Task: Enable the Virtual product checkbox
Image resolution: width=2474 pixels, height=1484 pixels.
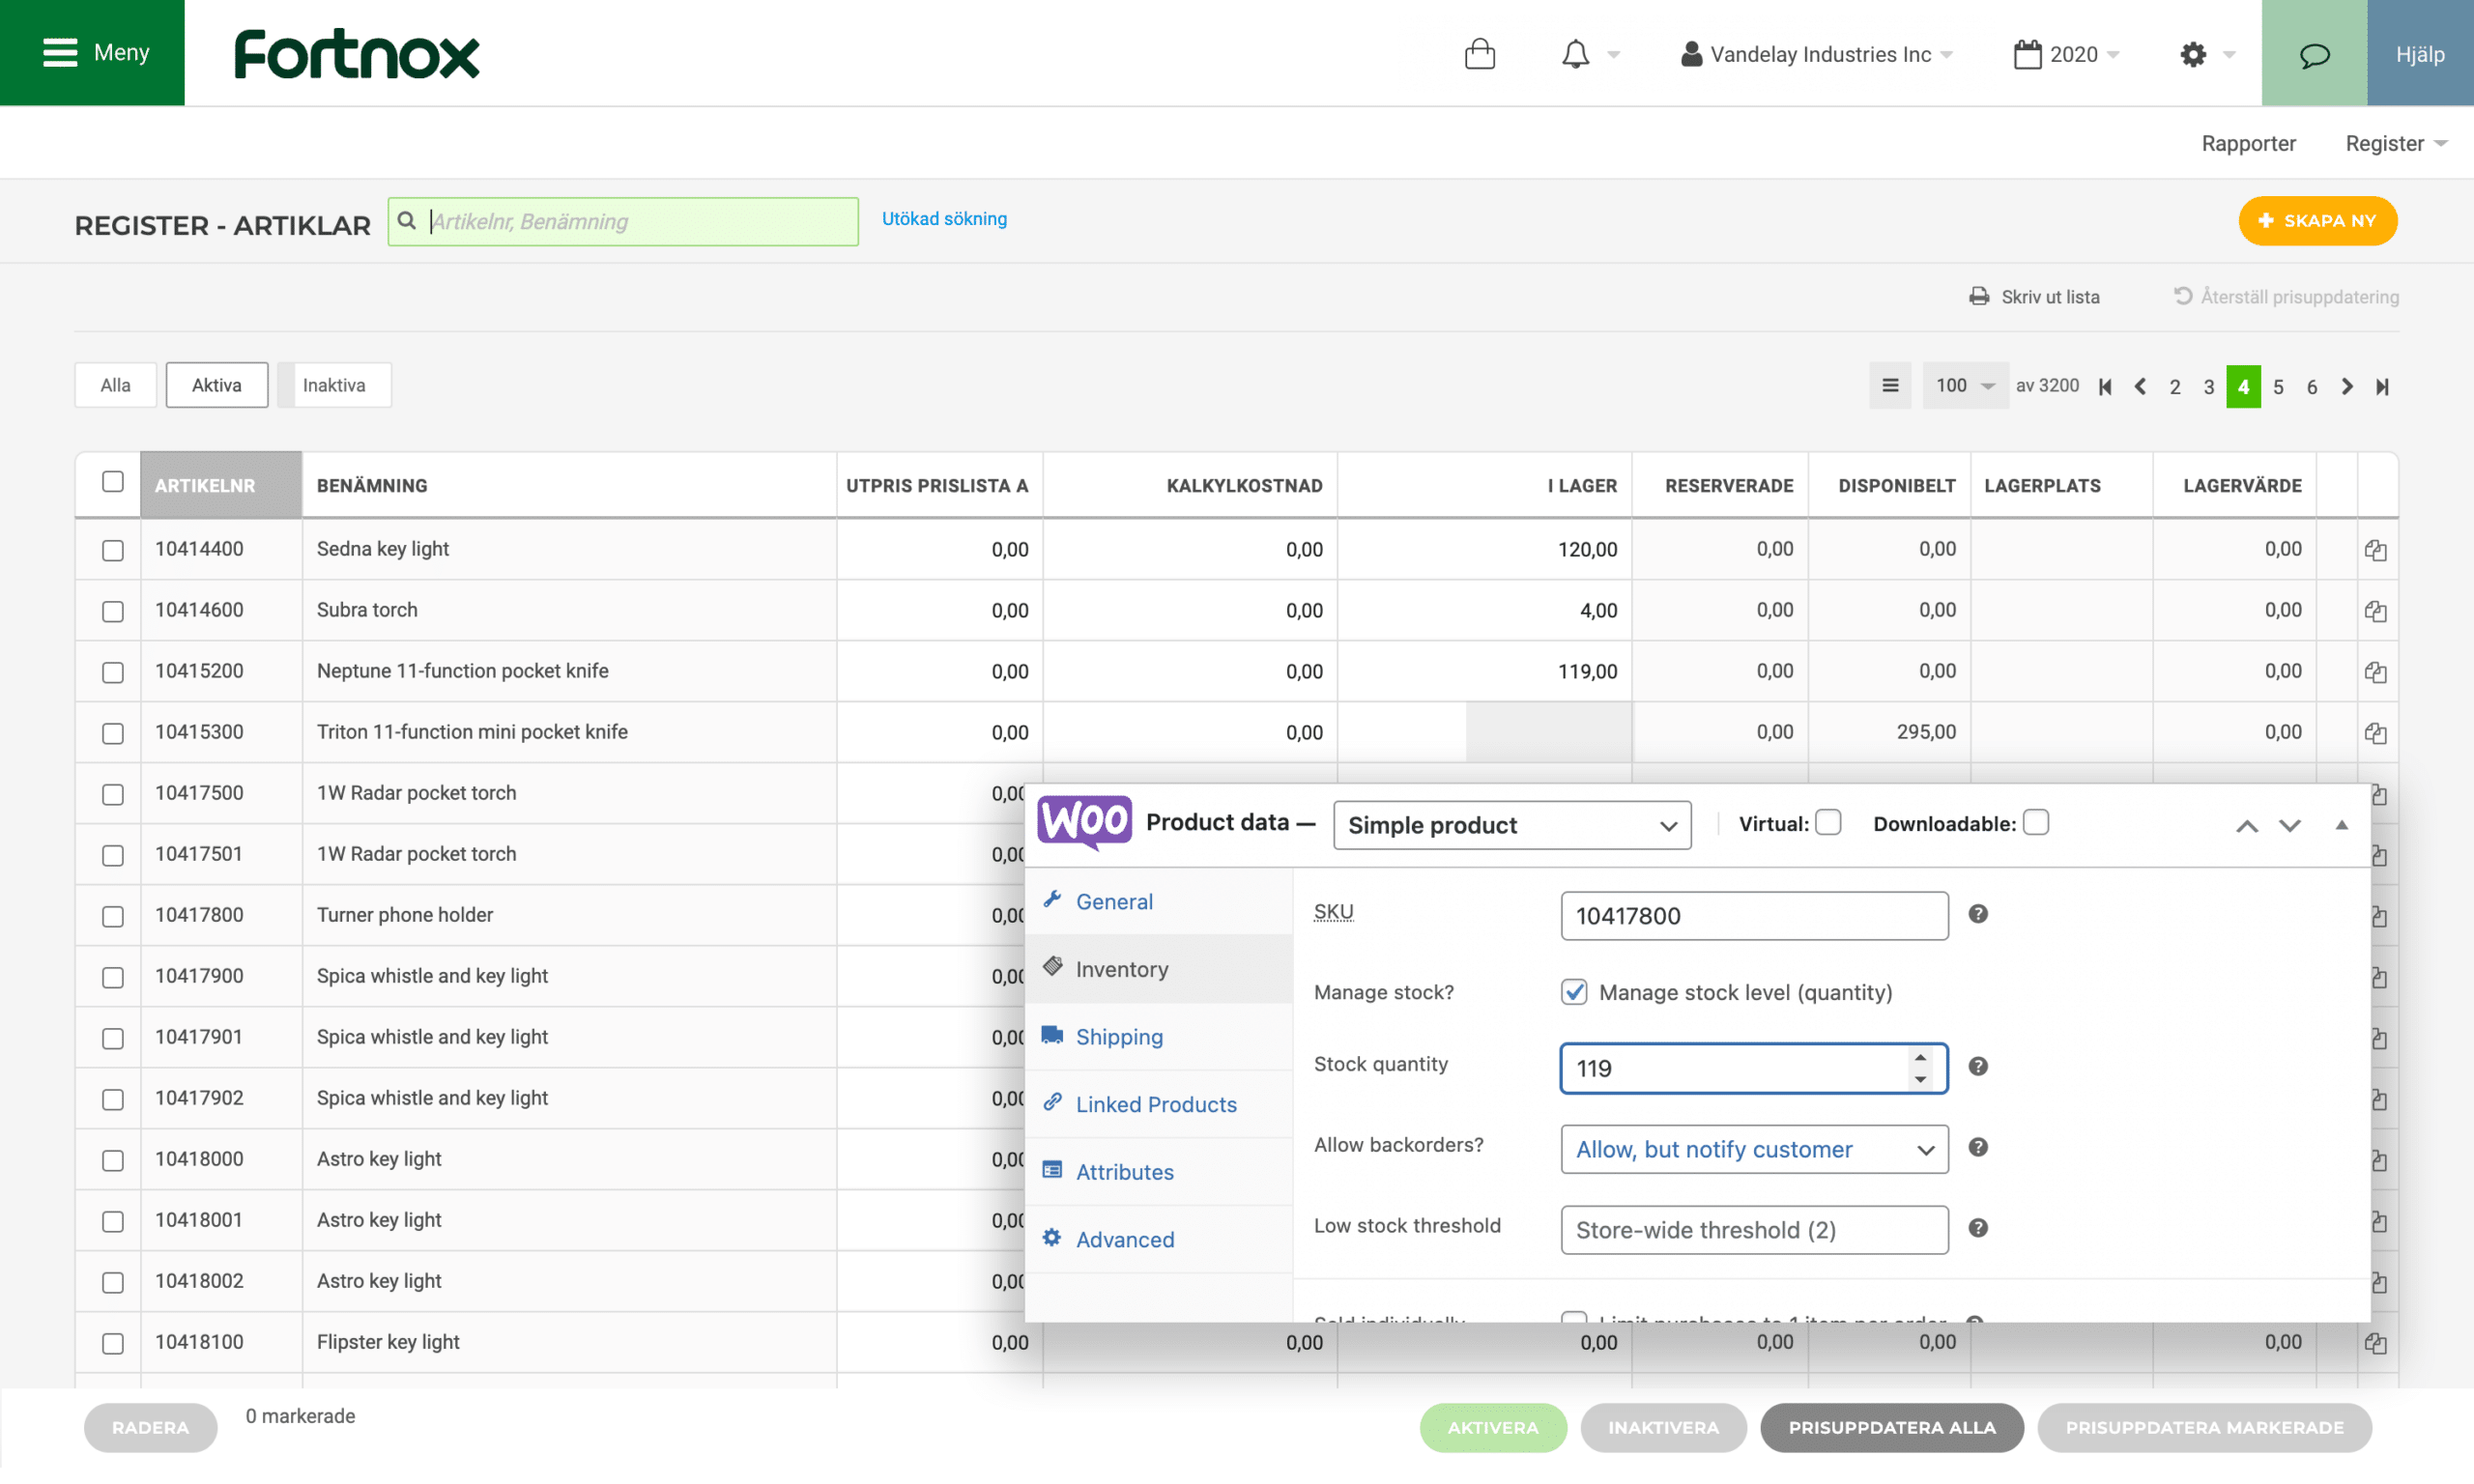Action: pyautogui.click(x=1828, y=823)
